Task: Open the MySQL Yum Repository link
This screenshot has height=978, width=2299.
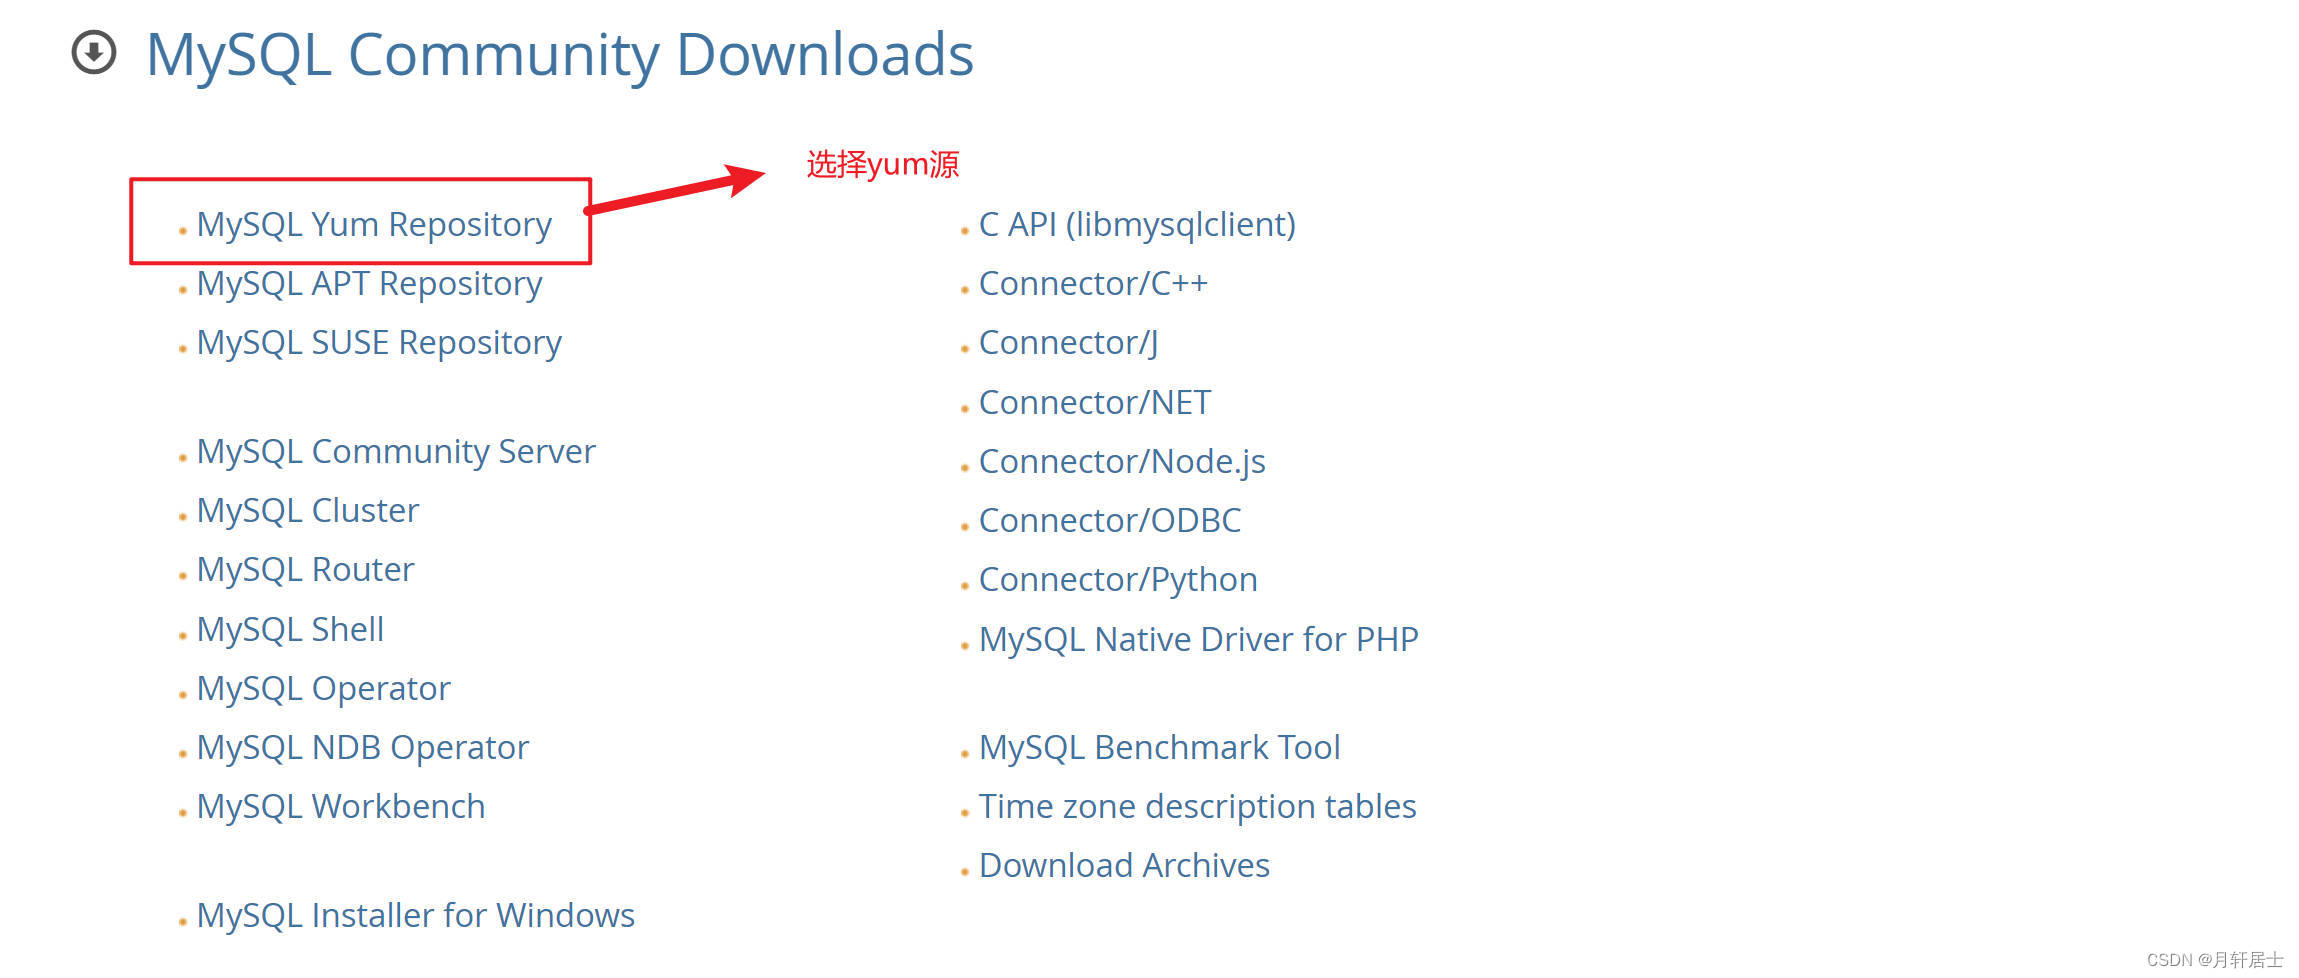Action: point(374,225)
